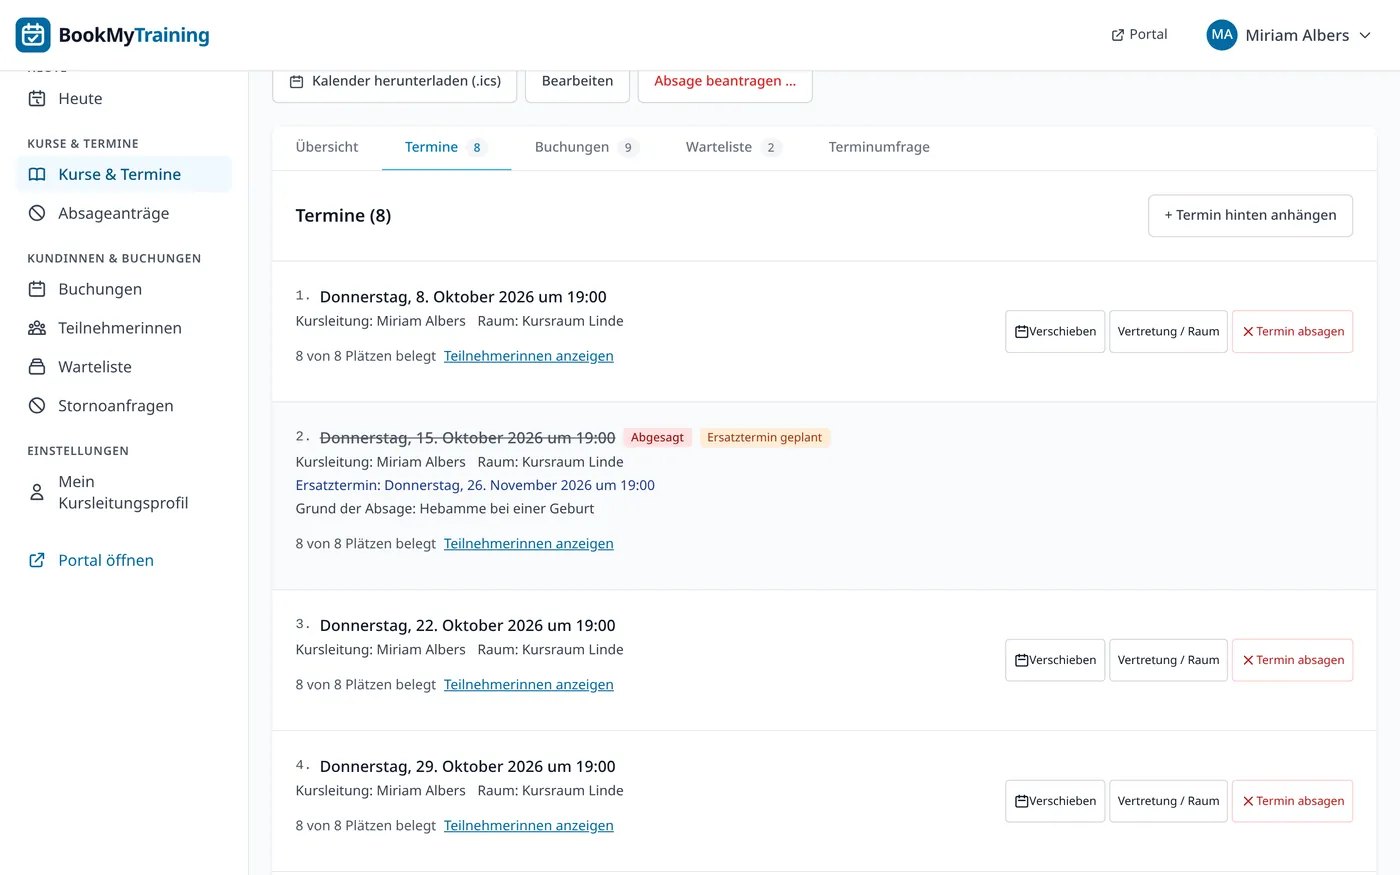Open Teilnehmerinnen anzeigen for 22. Oktober

click(529, 685)
